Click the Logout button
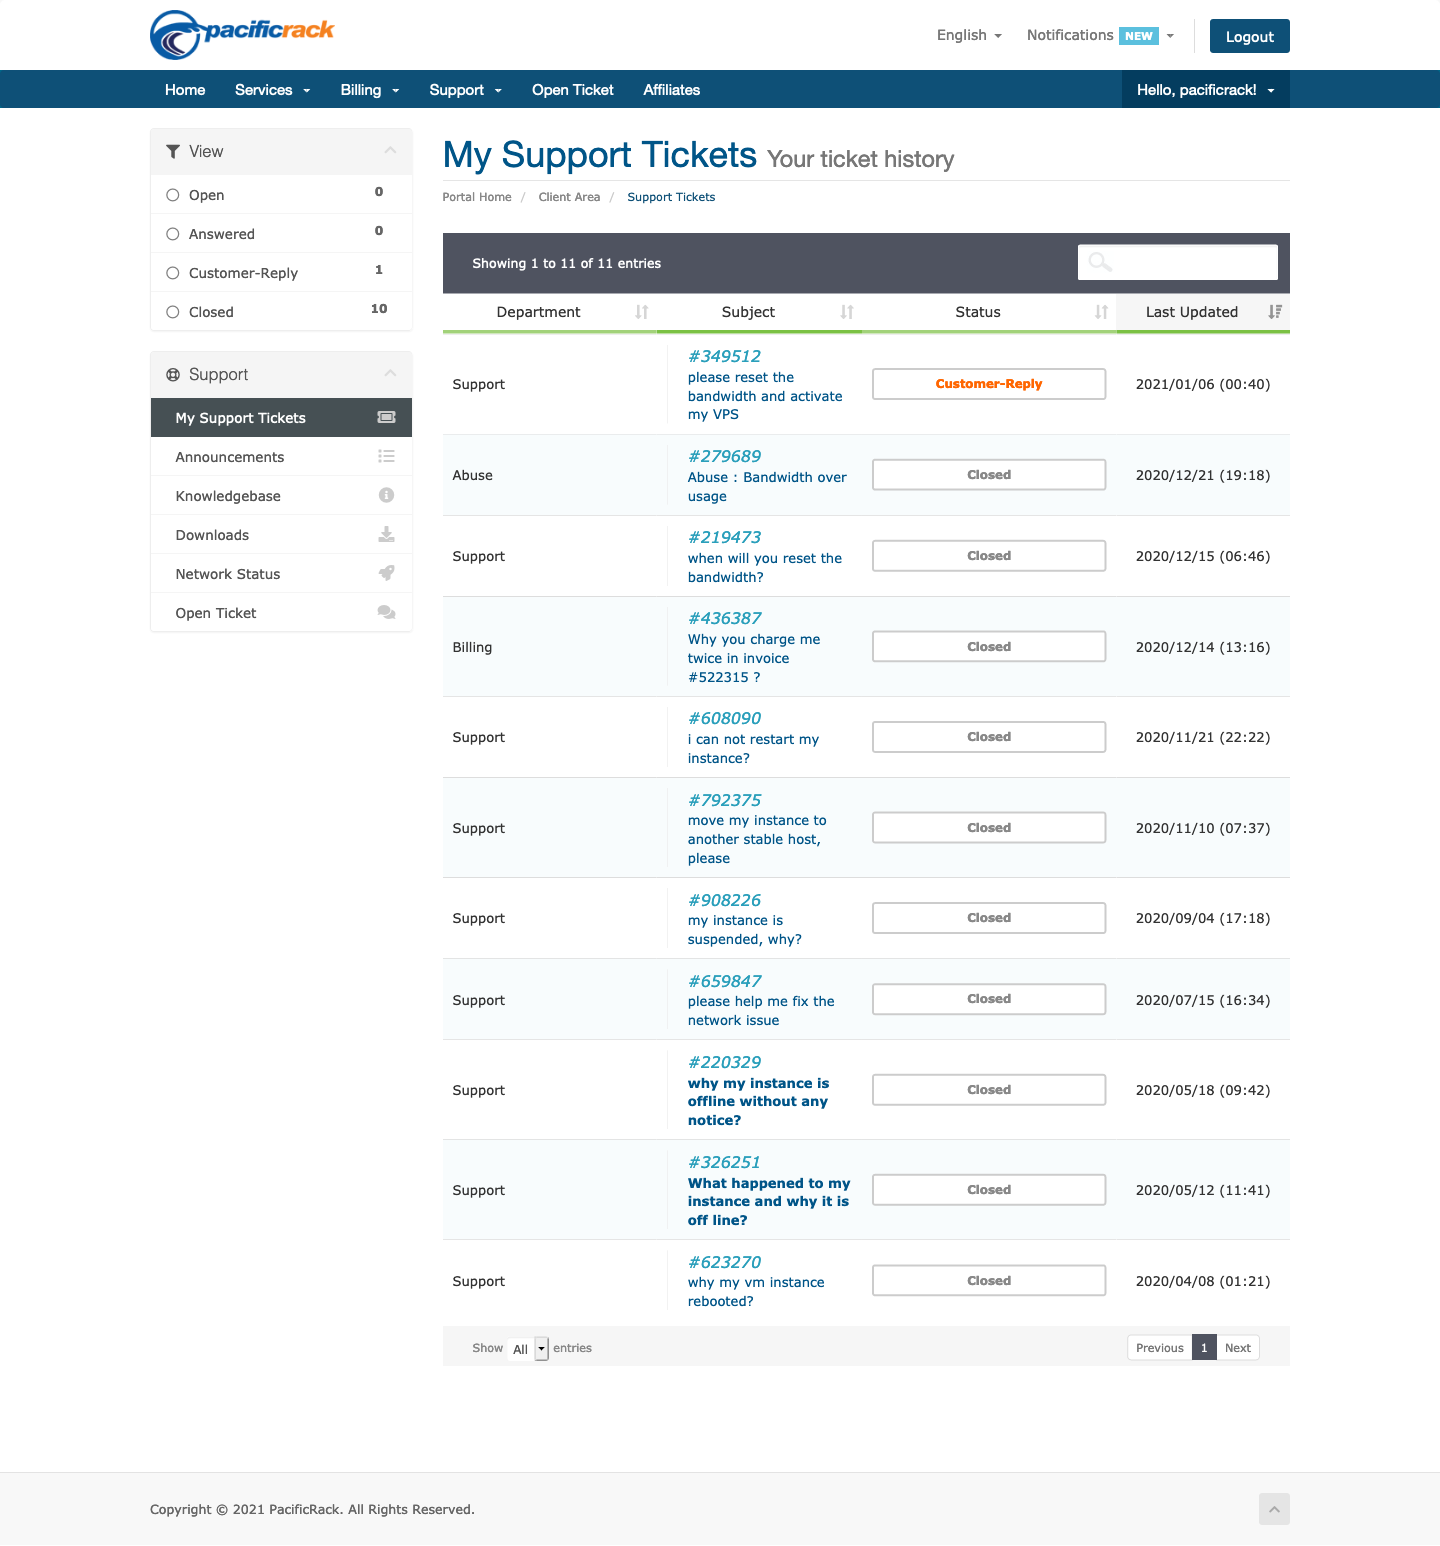The height and width of the screenshot is (1546, 1440). [1250, 36]
